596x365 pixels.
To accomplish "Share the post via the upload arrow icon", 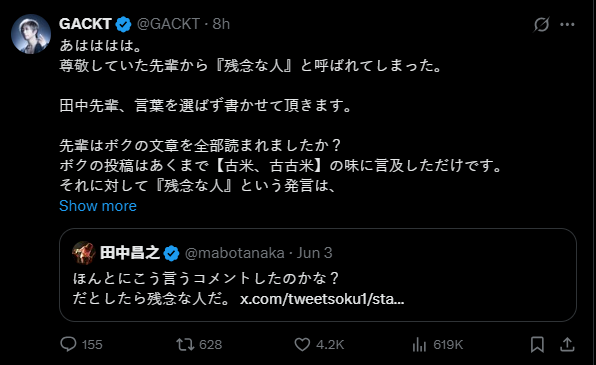I will 567,344.
